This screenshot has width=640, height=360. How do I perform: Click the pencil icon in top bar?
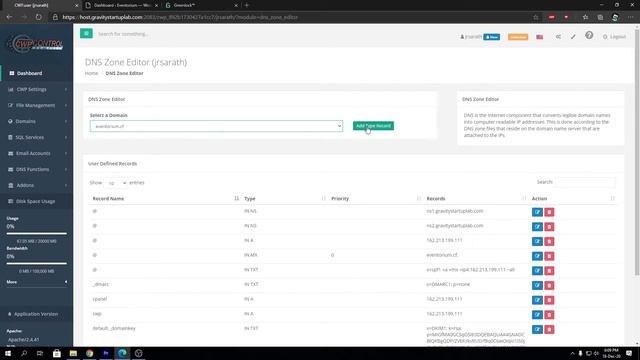tap(573, 37)
